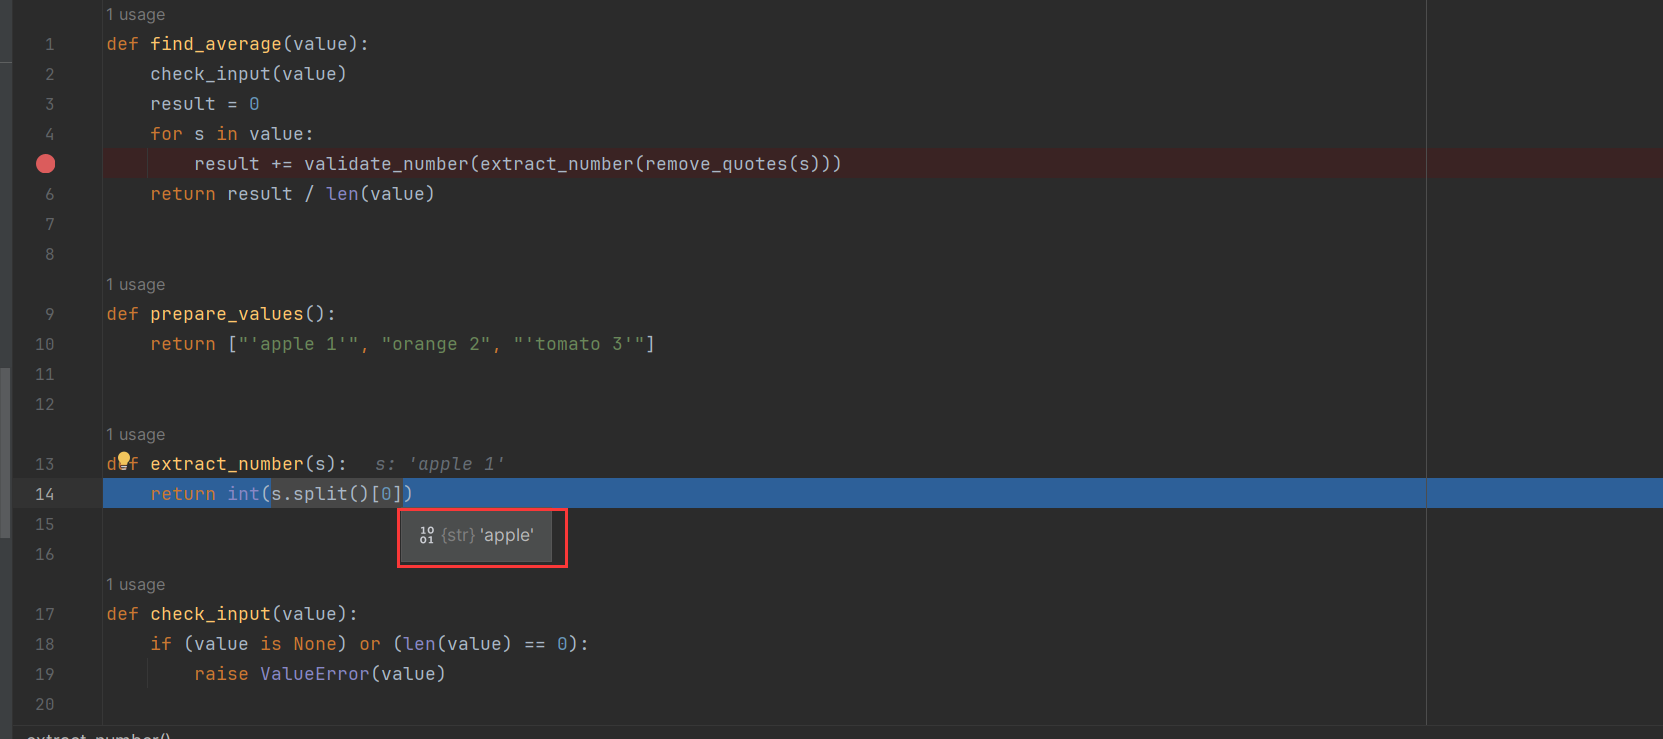
Task: Click '1 usage' hint above check_input
Action: tap(136, 585)
